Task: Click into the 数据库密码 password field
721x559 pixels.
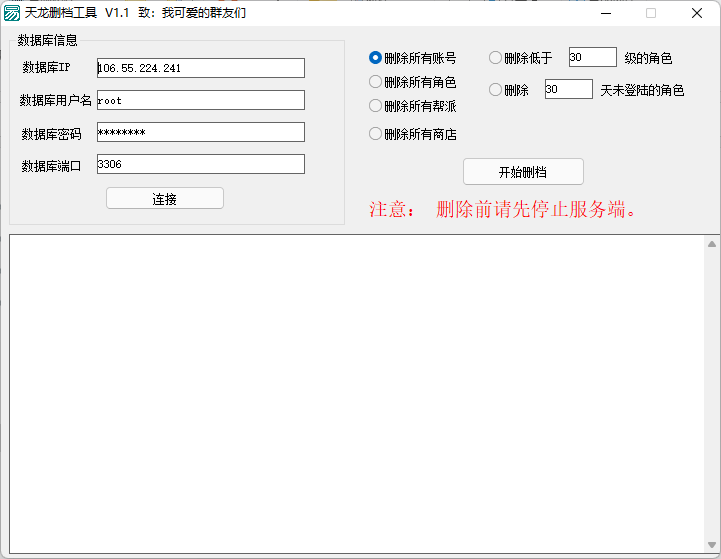Action: (200, 132)
